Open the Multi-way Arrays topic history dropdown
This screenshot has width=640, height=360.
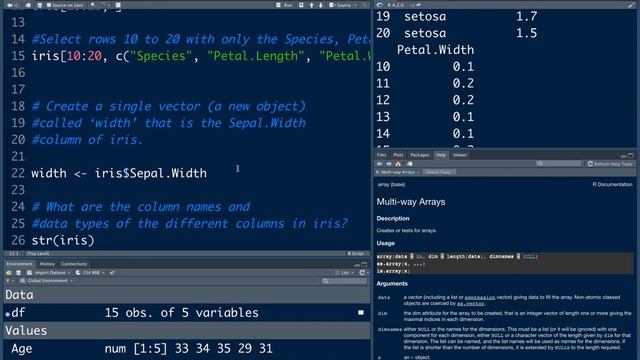[397, 172]
